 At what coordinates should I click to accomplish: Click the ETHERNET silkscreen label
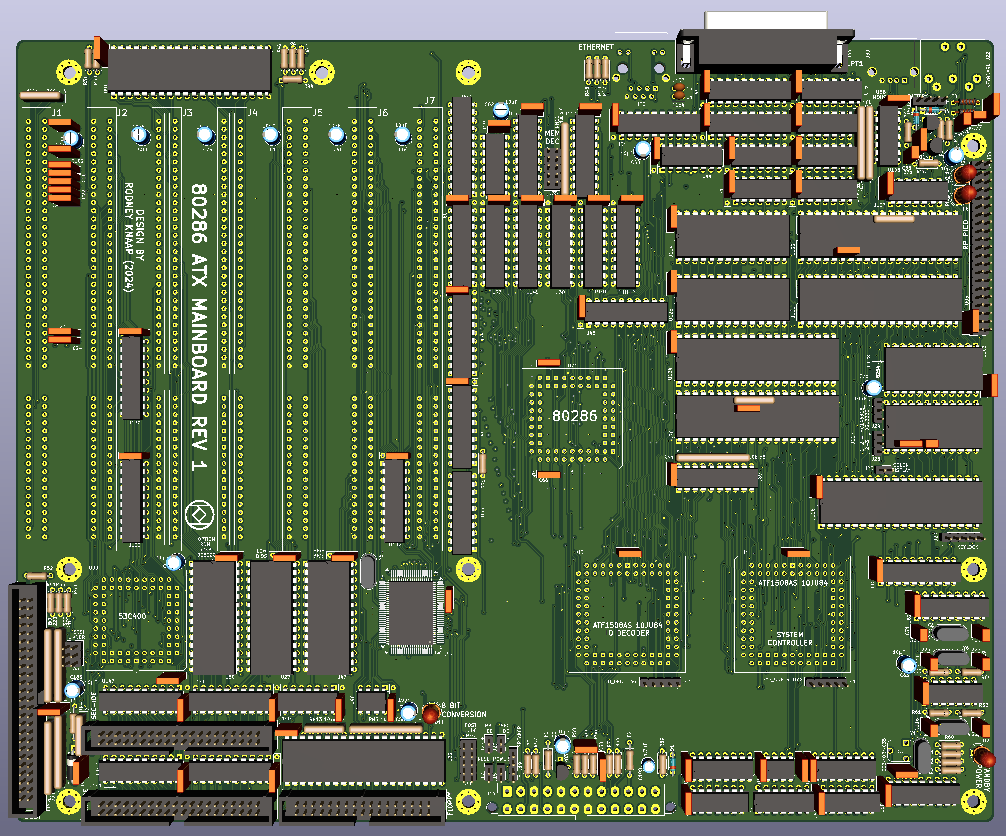point(598,47)
